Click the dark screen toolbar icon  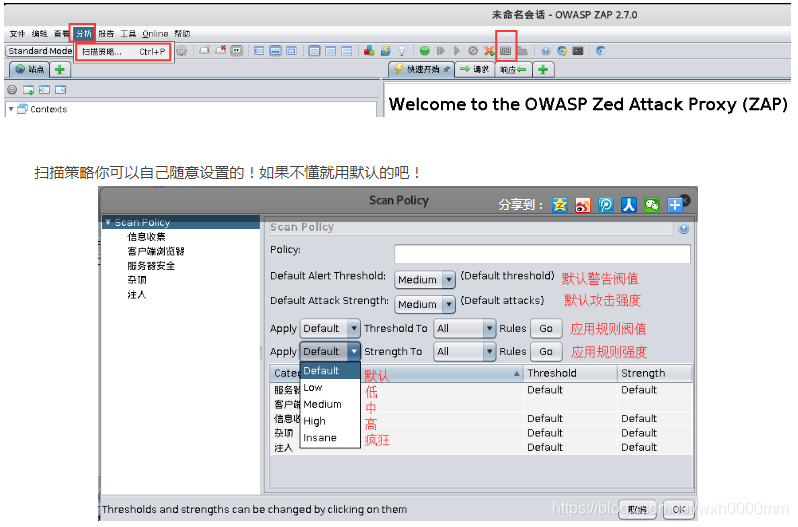tap(578, 51)
